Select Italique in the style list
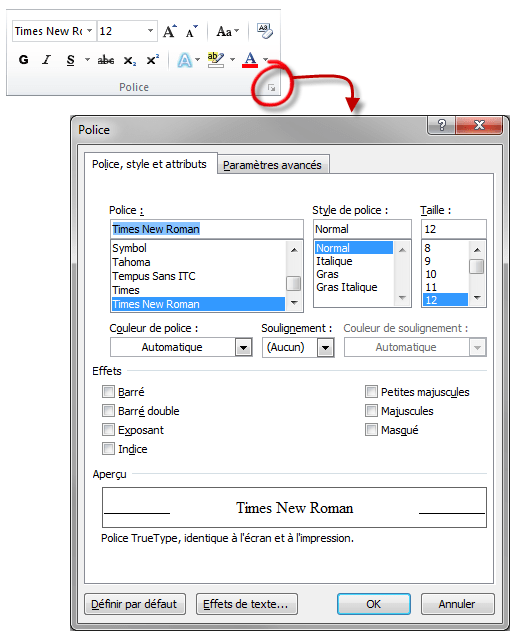The image size is (518, 636). [x=354, y=261]
